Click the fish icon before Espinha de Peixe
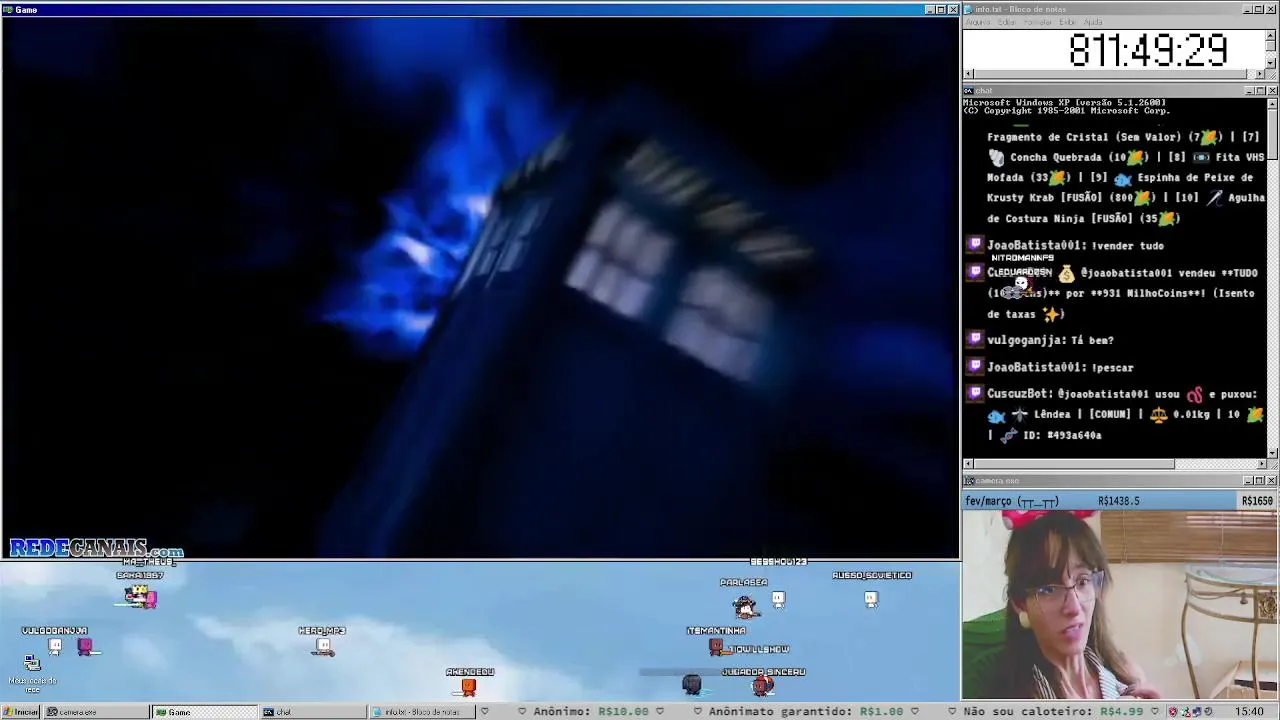1280x720 pixels. coord(1122,178)
